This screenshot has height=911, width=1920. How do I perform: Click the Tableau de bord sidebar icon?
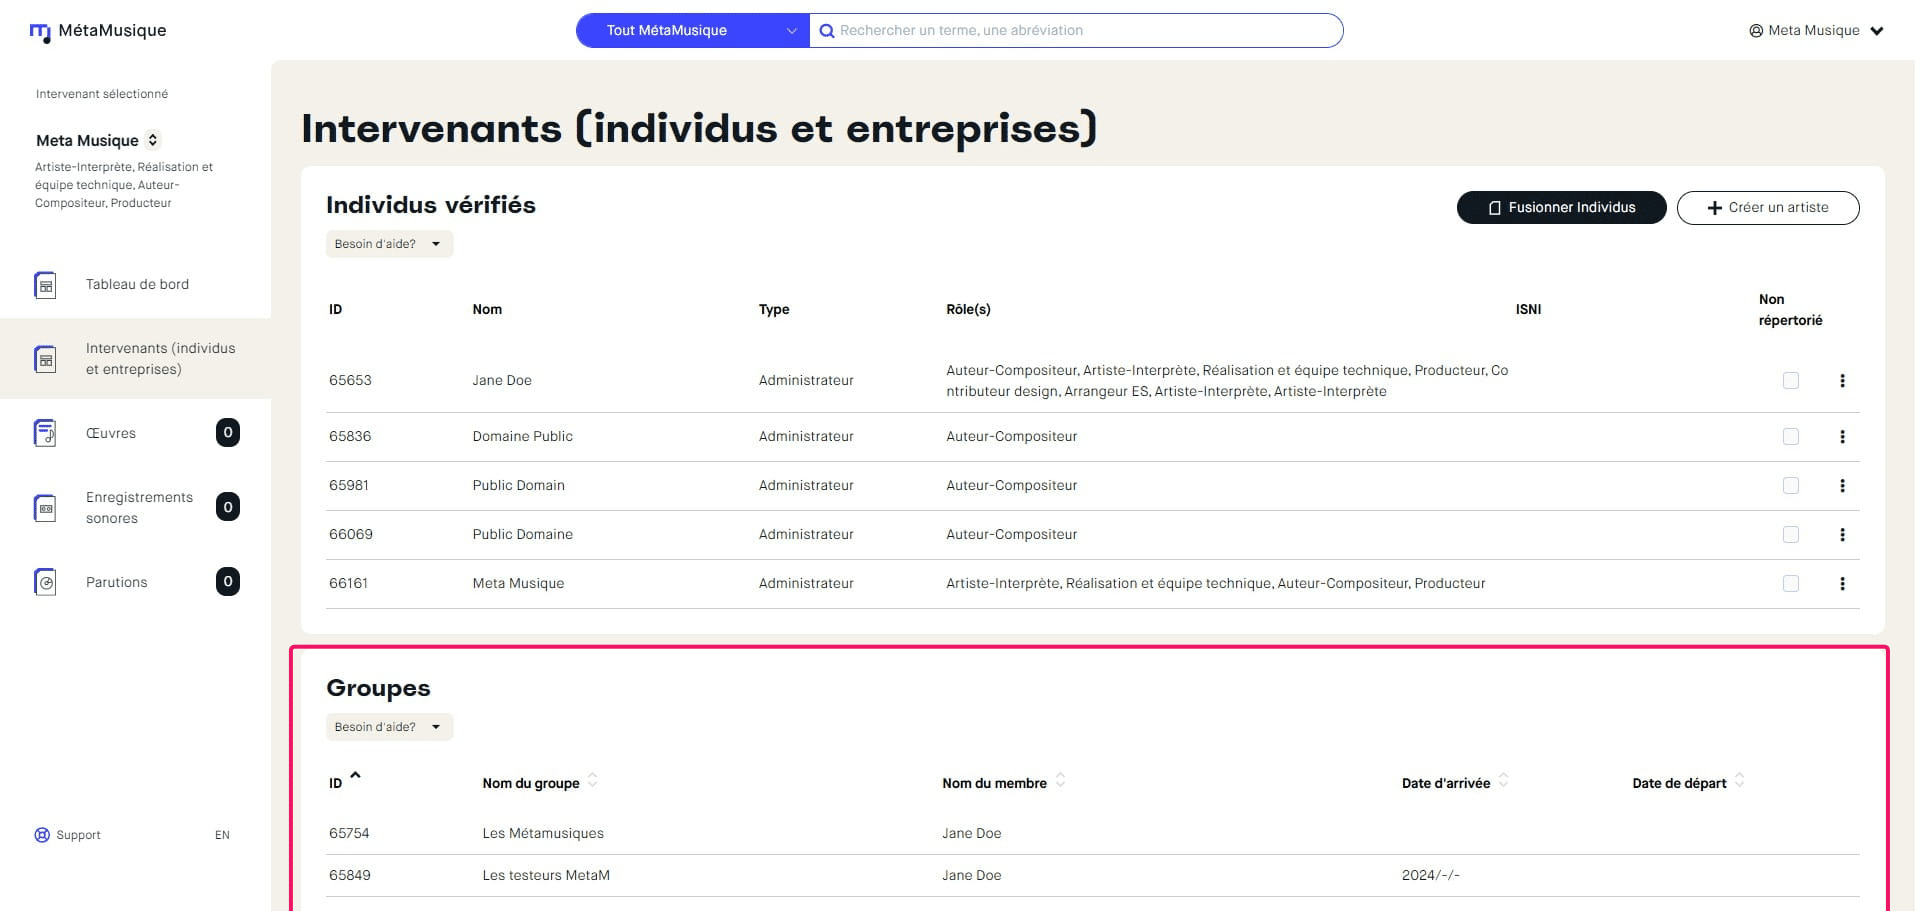tap(45, 285)
